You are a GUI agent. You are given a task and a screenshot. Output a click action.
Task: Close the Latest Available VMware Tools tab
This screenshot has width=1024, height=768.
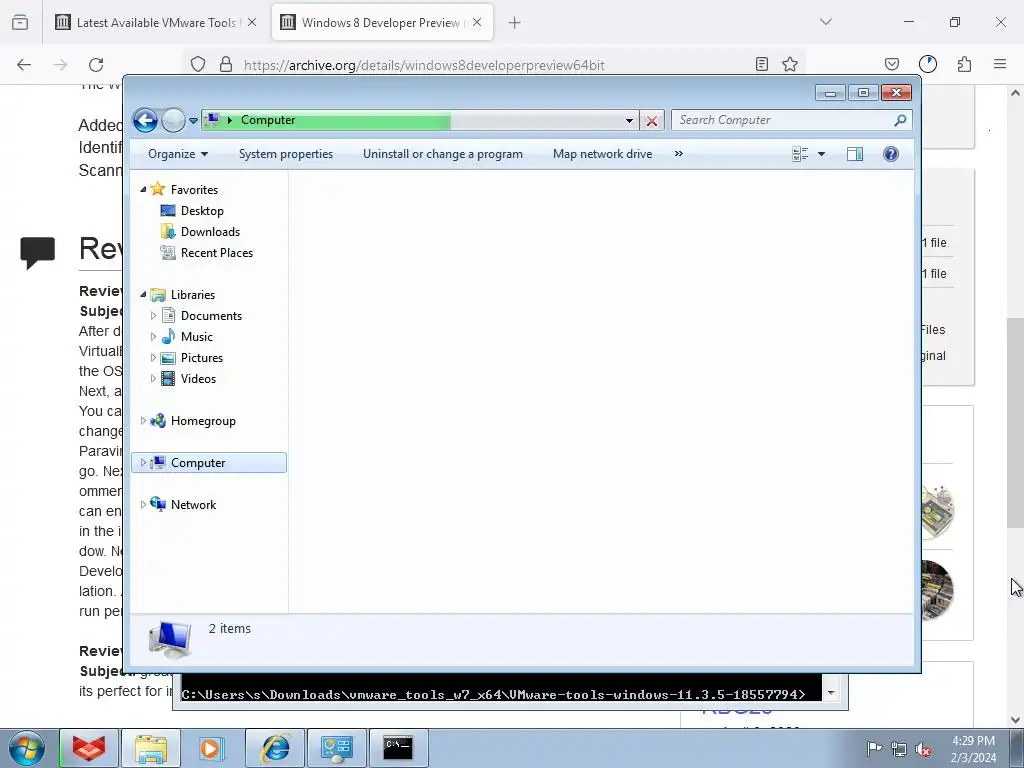point(252,22)
